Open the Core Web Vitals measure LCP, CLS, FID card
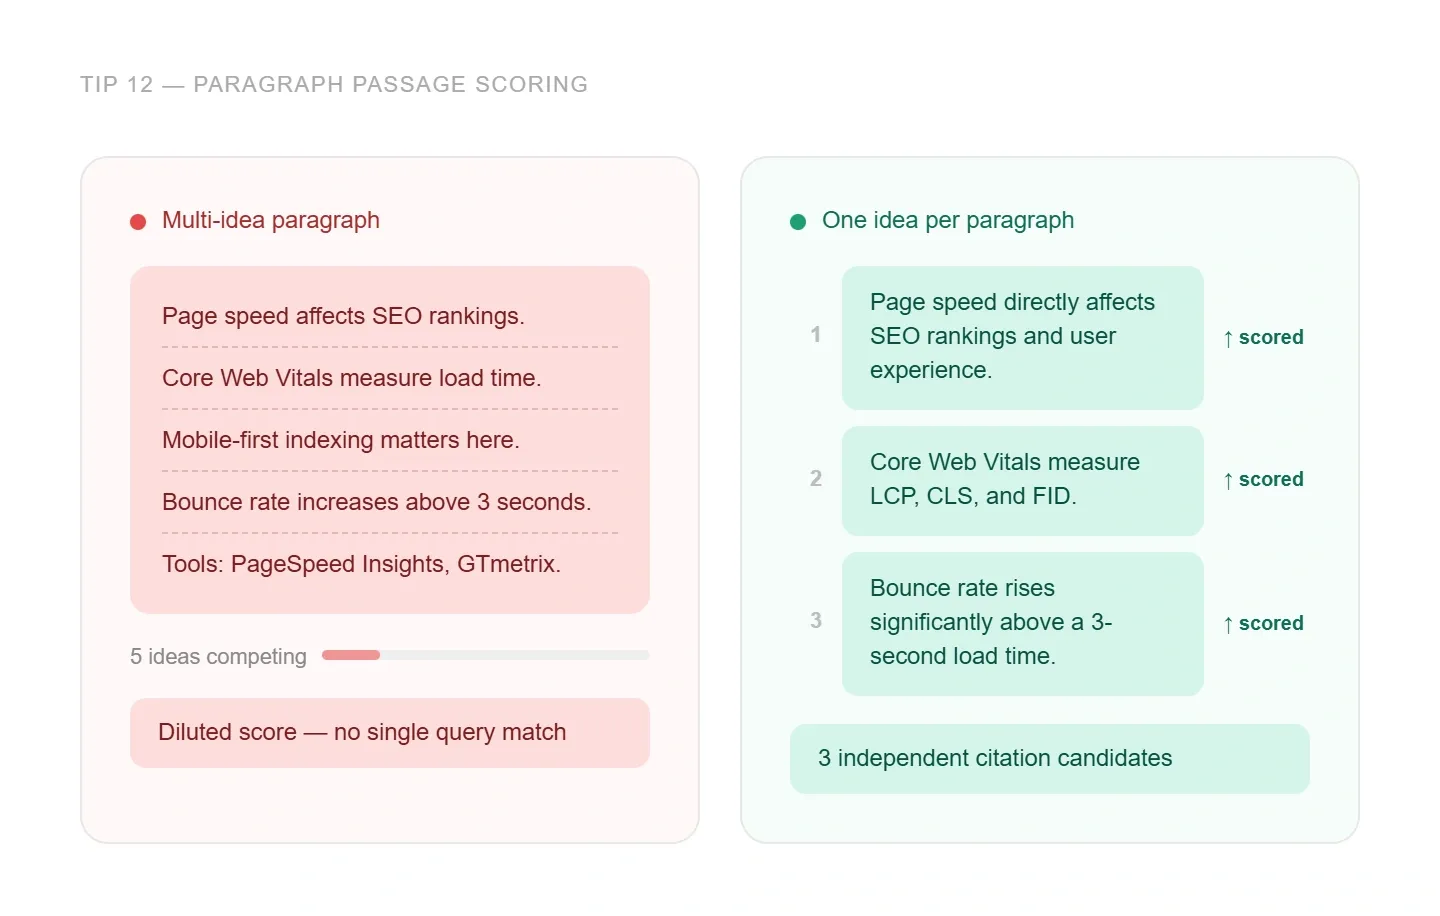The height and width of the screenshot is (916, 1440). point(1022,480)
